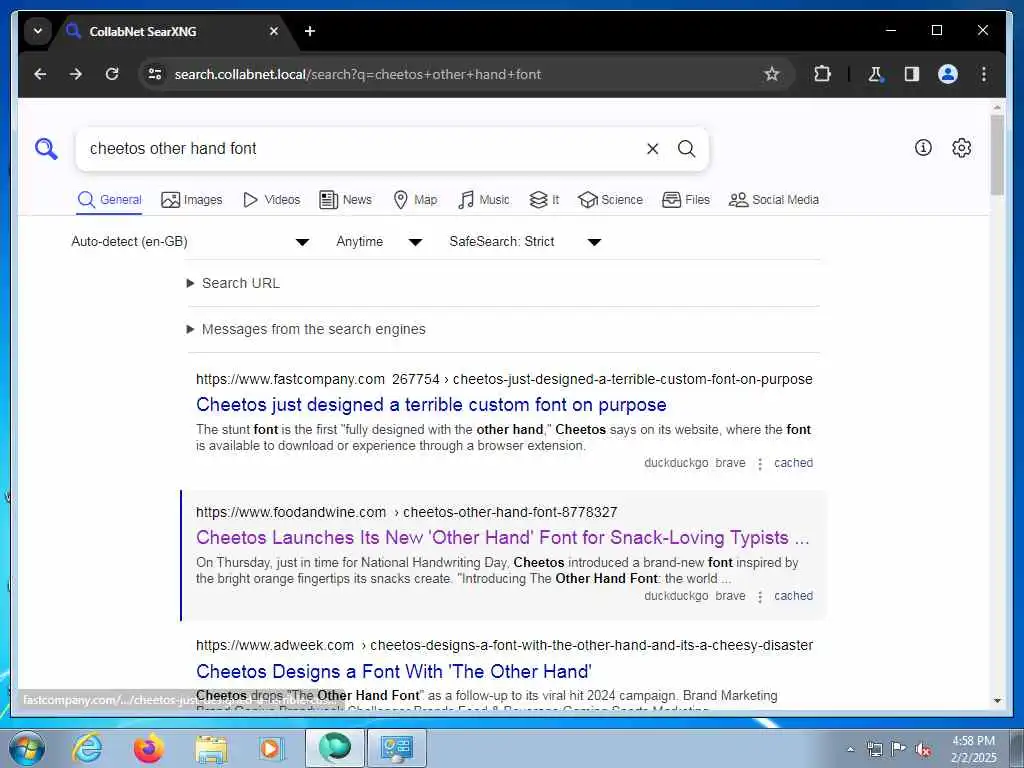
Task: Open cached link for foodandwine result
Action: pyautogui.click(x=793, y=596)
